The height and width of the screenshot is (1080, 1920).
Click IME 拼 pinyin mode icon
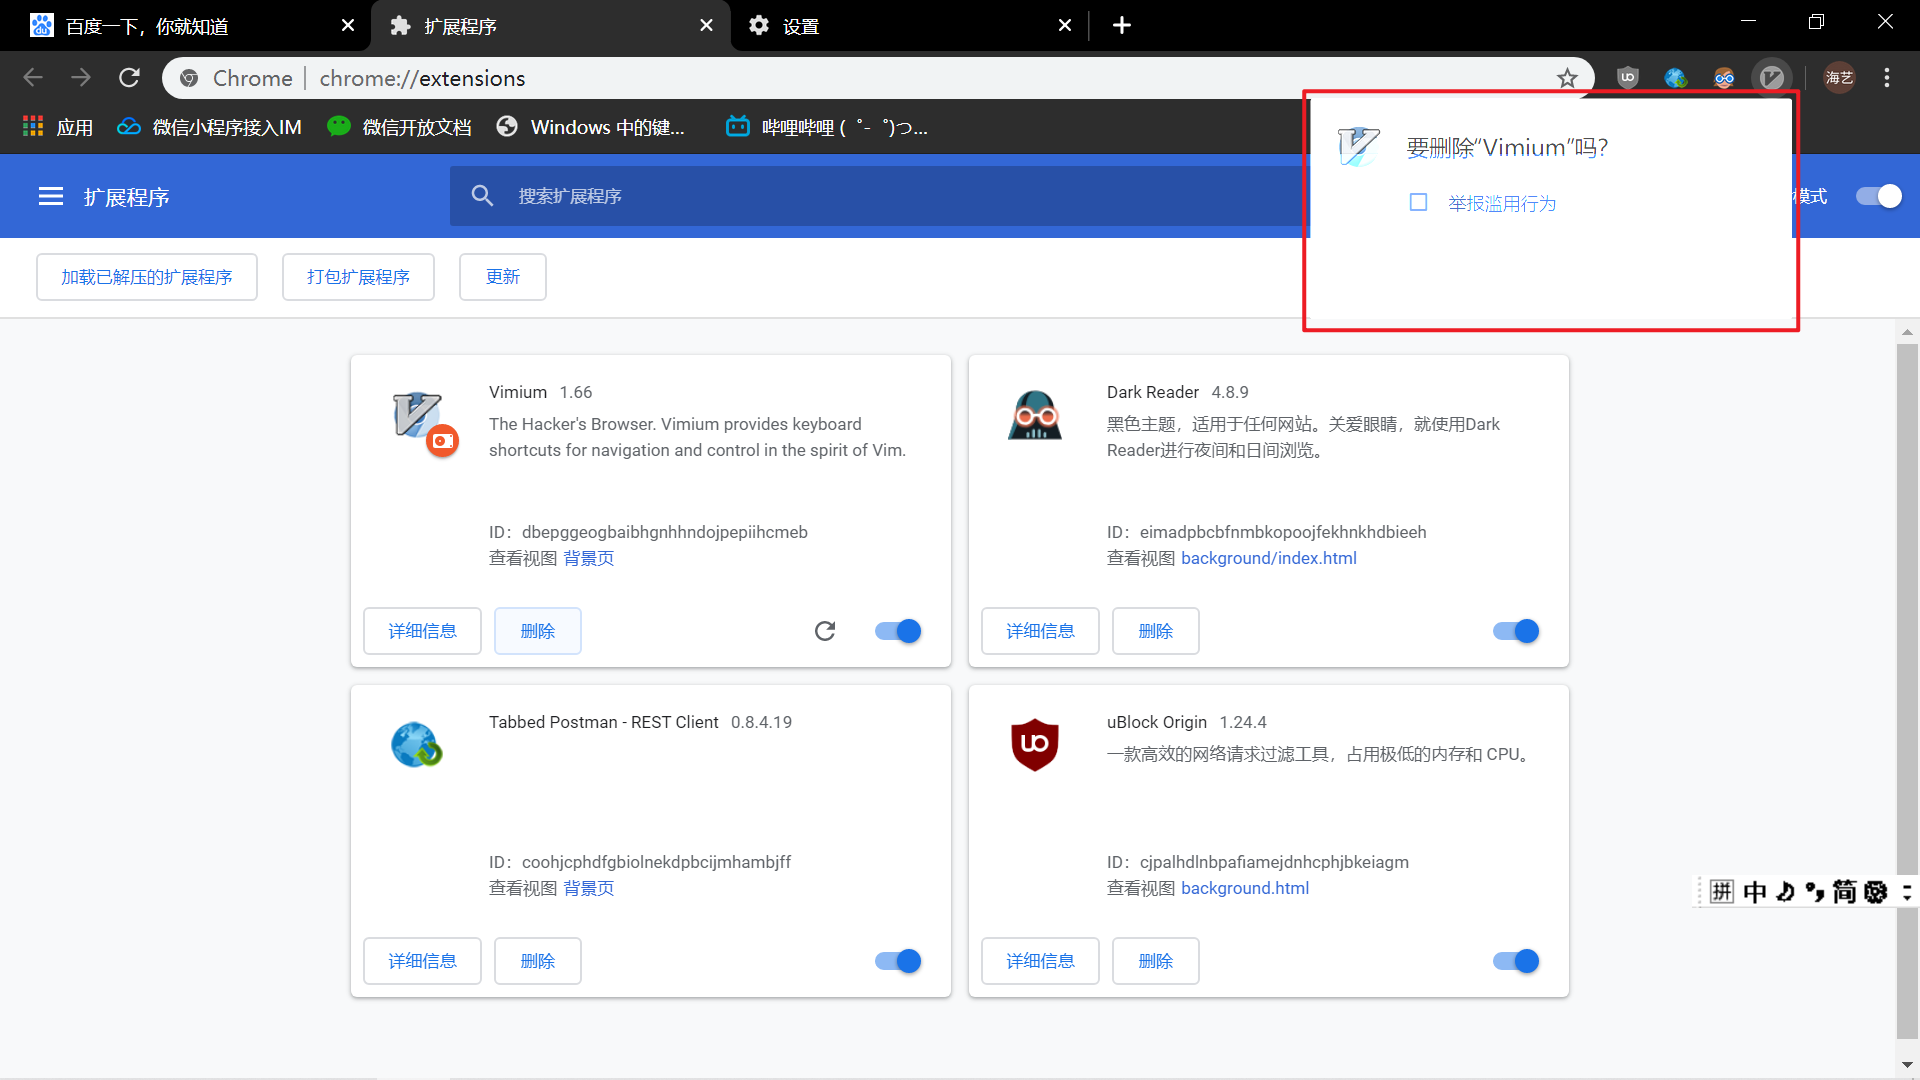click(1721, 891)
